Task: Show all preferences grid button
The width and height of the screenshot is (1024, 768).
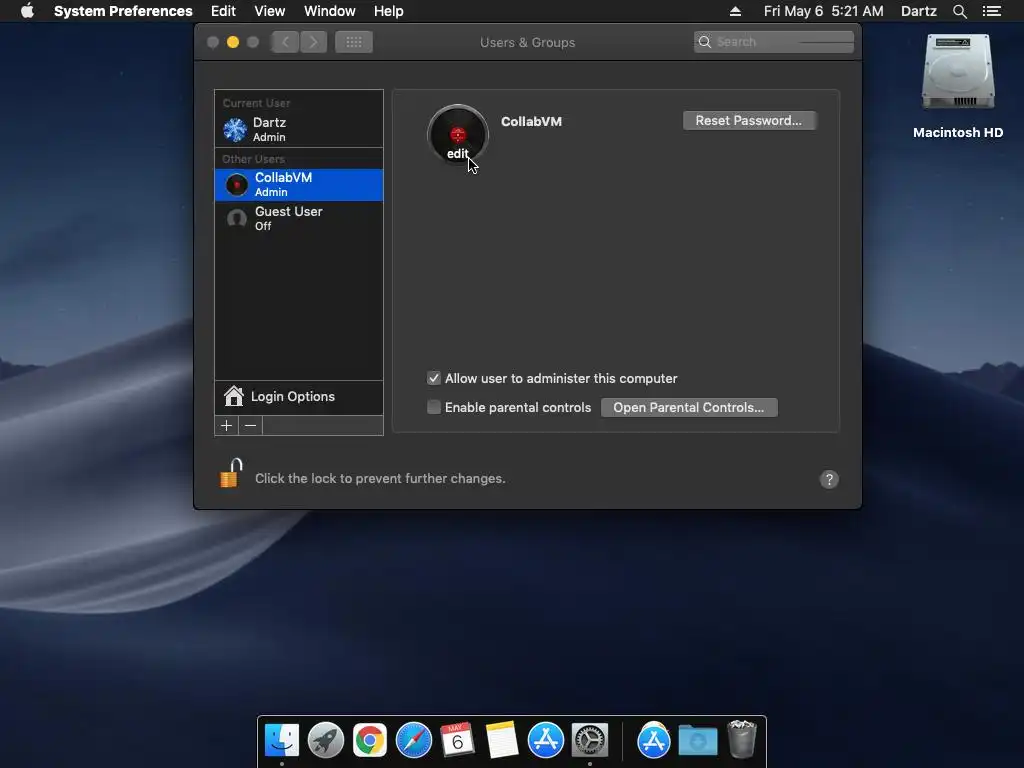Action: [x=354, y=42]
